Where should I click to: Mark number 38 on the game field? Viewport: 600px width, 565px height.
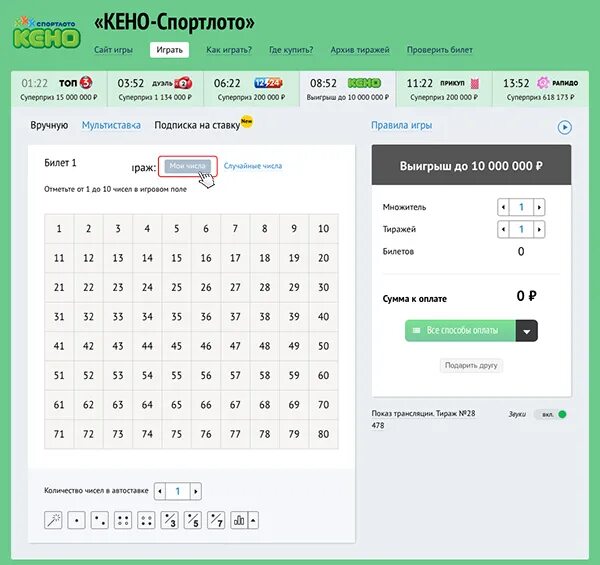(265, 317)
